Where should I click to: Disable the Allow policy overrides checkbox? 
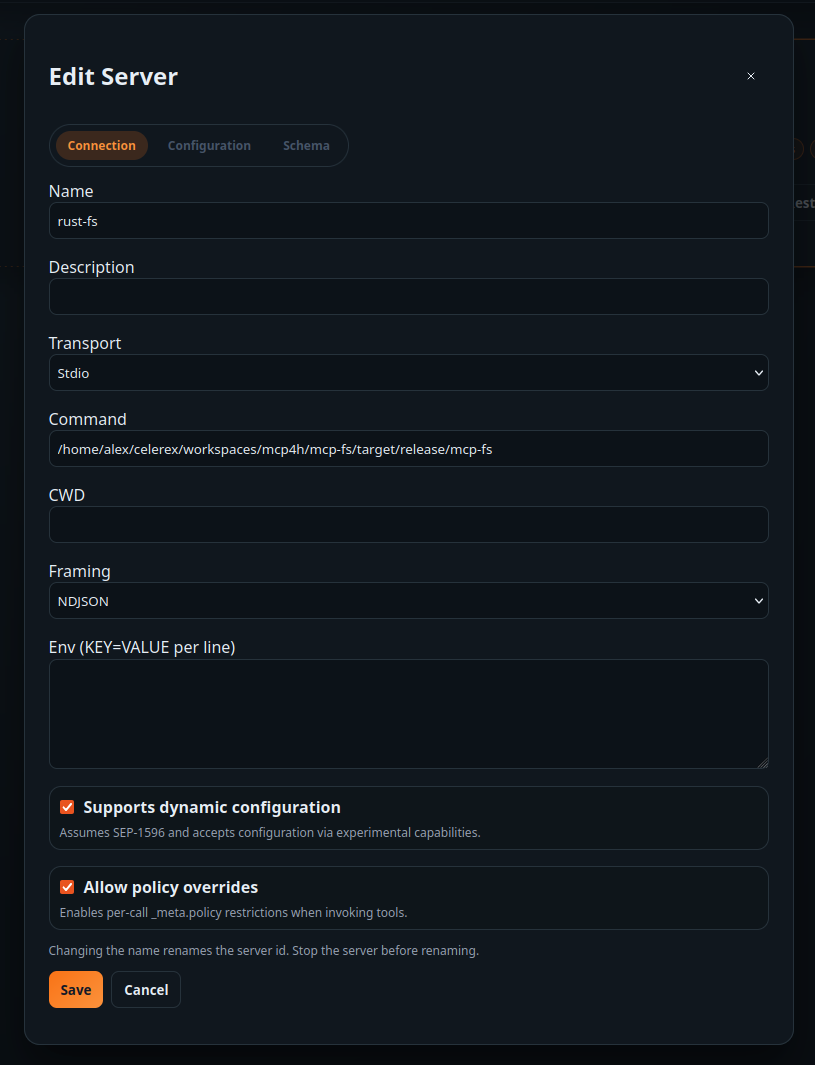[x=66, y=887]
